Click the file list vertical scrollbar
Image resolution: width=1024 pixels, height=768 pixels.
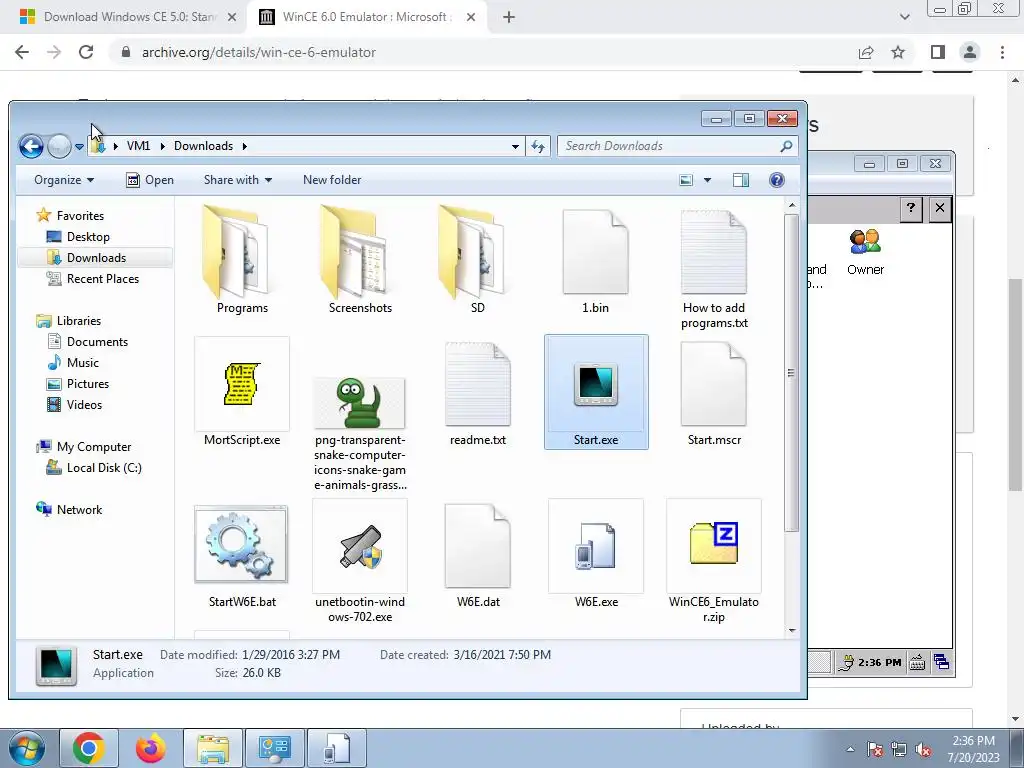[792, 372]
